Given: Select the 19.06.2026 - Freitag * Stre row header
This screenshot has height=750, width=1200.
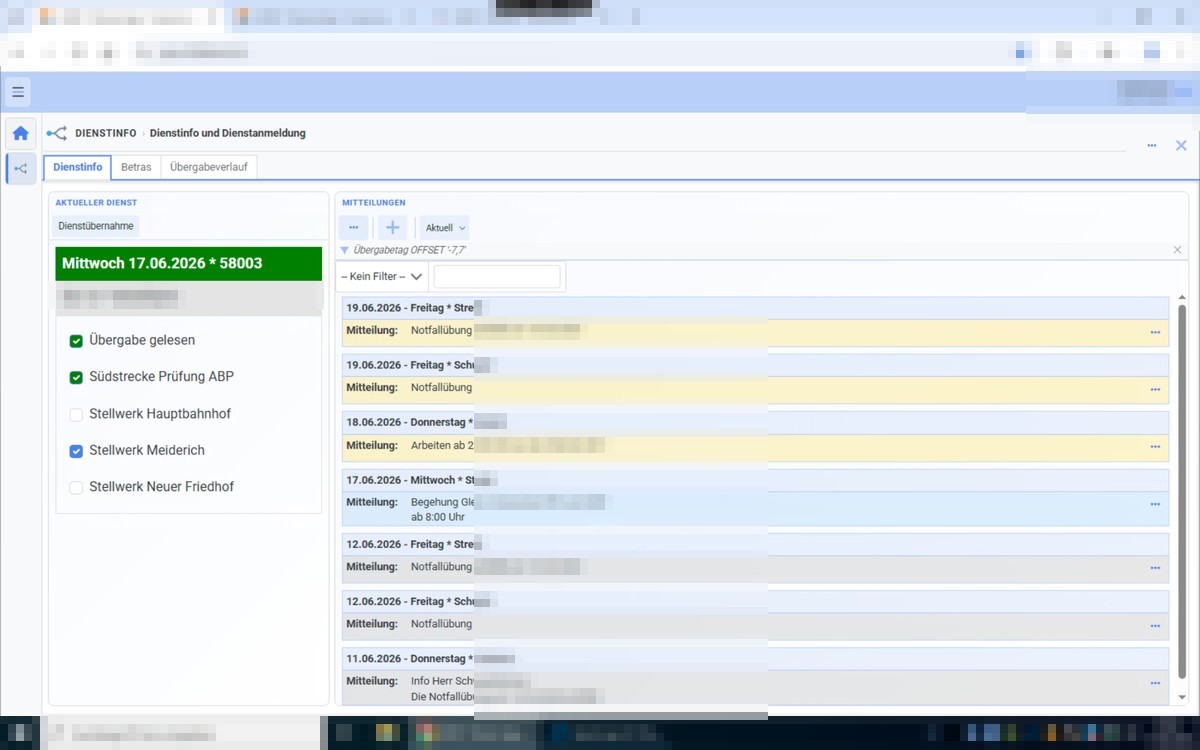Looking at the screenshot, I should (755, 308).
